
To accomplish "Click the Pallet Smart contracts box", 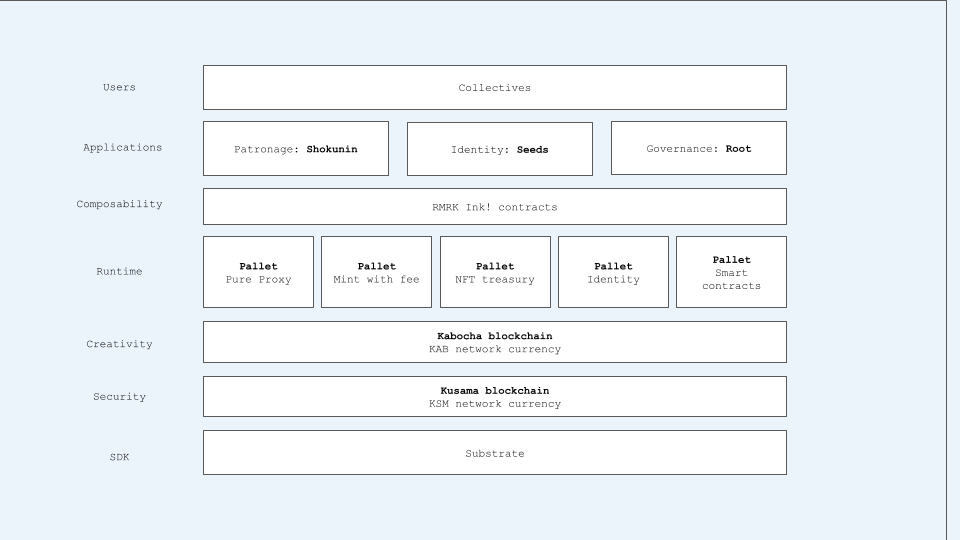I will pyautogui.click(x=732, y=272).
